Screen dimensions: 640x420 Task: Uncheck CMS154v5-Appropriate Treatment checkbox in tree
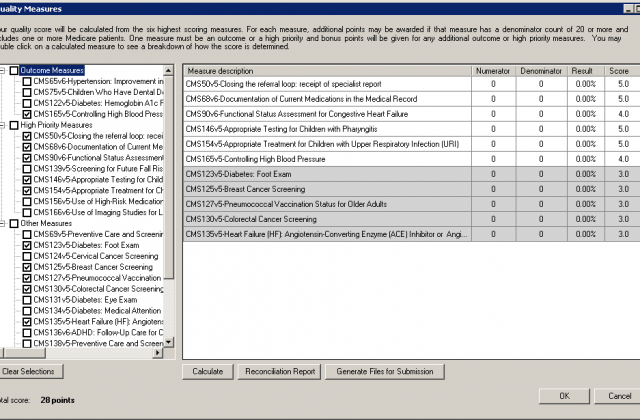click(27, 191)
